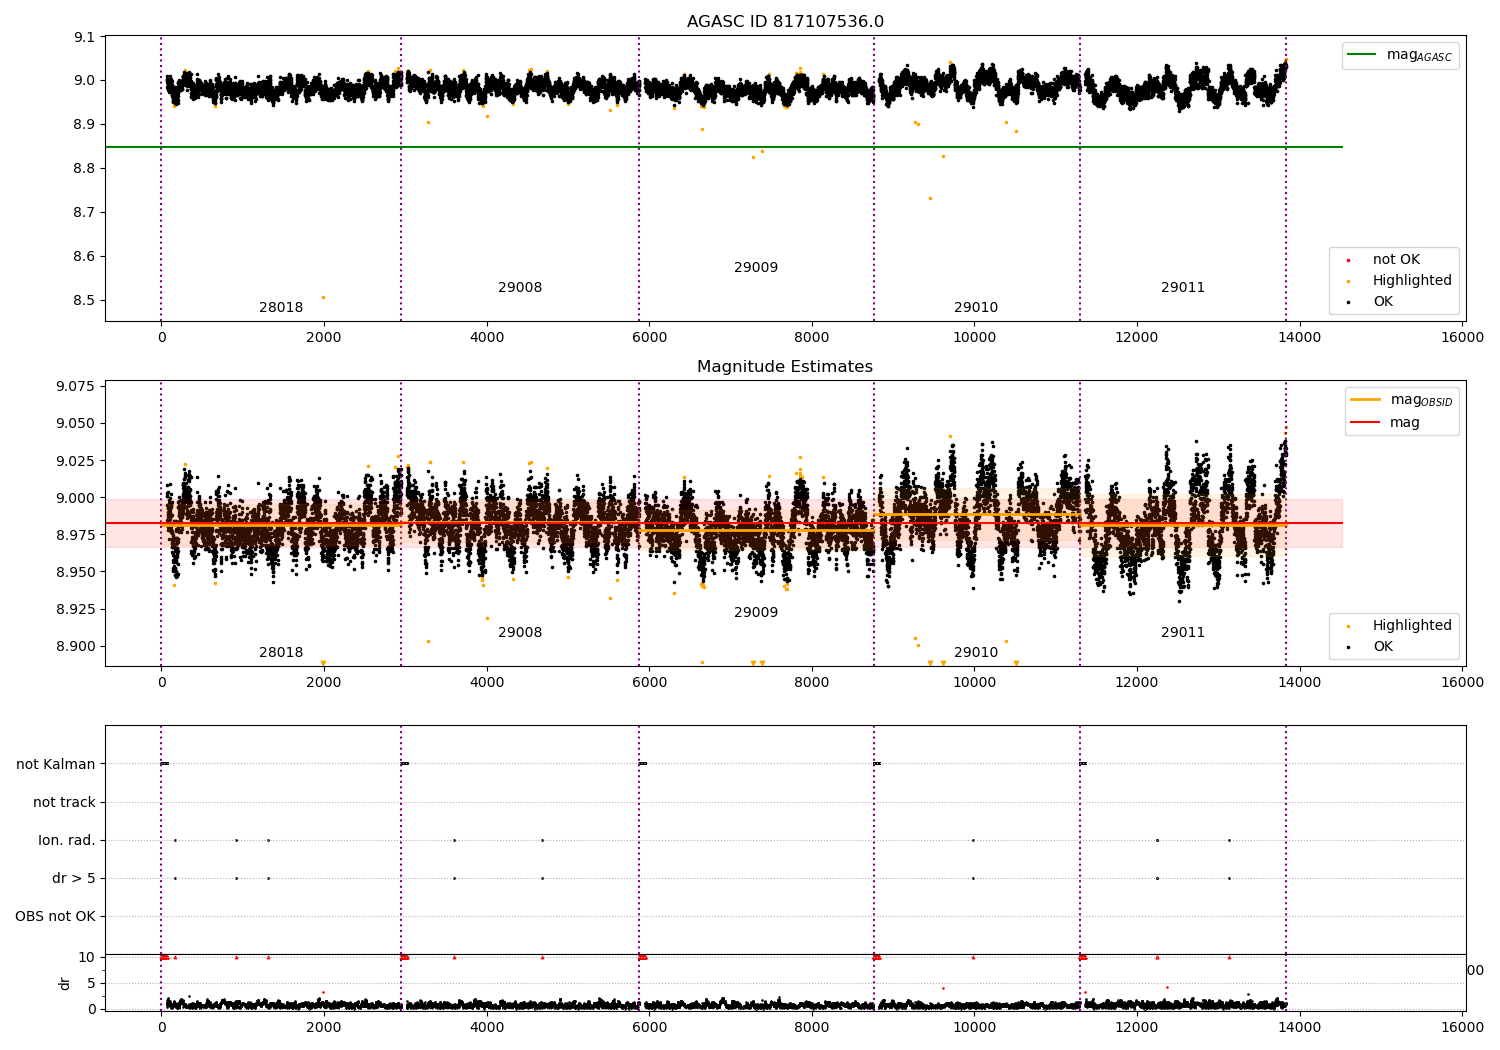Click obsid label 28018 in the top plot
Viewport: 1500px width, 1050px height.
point(281,308)
